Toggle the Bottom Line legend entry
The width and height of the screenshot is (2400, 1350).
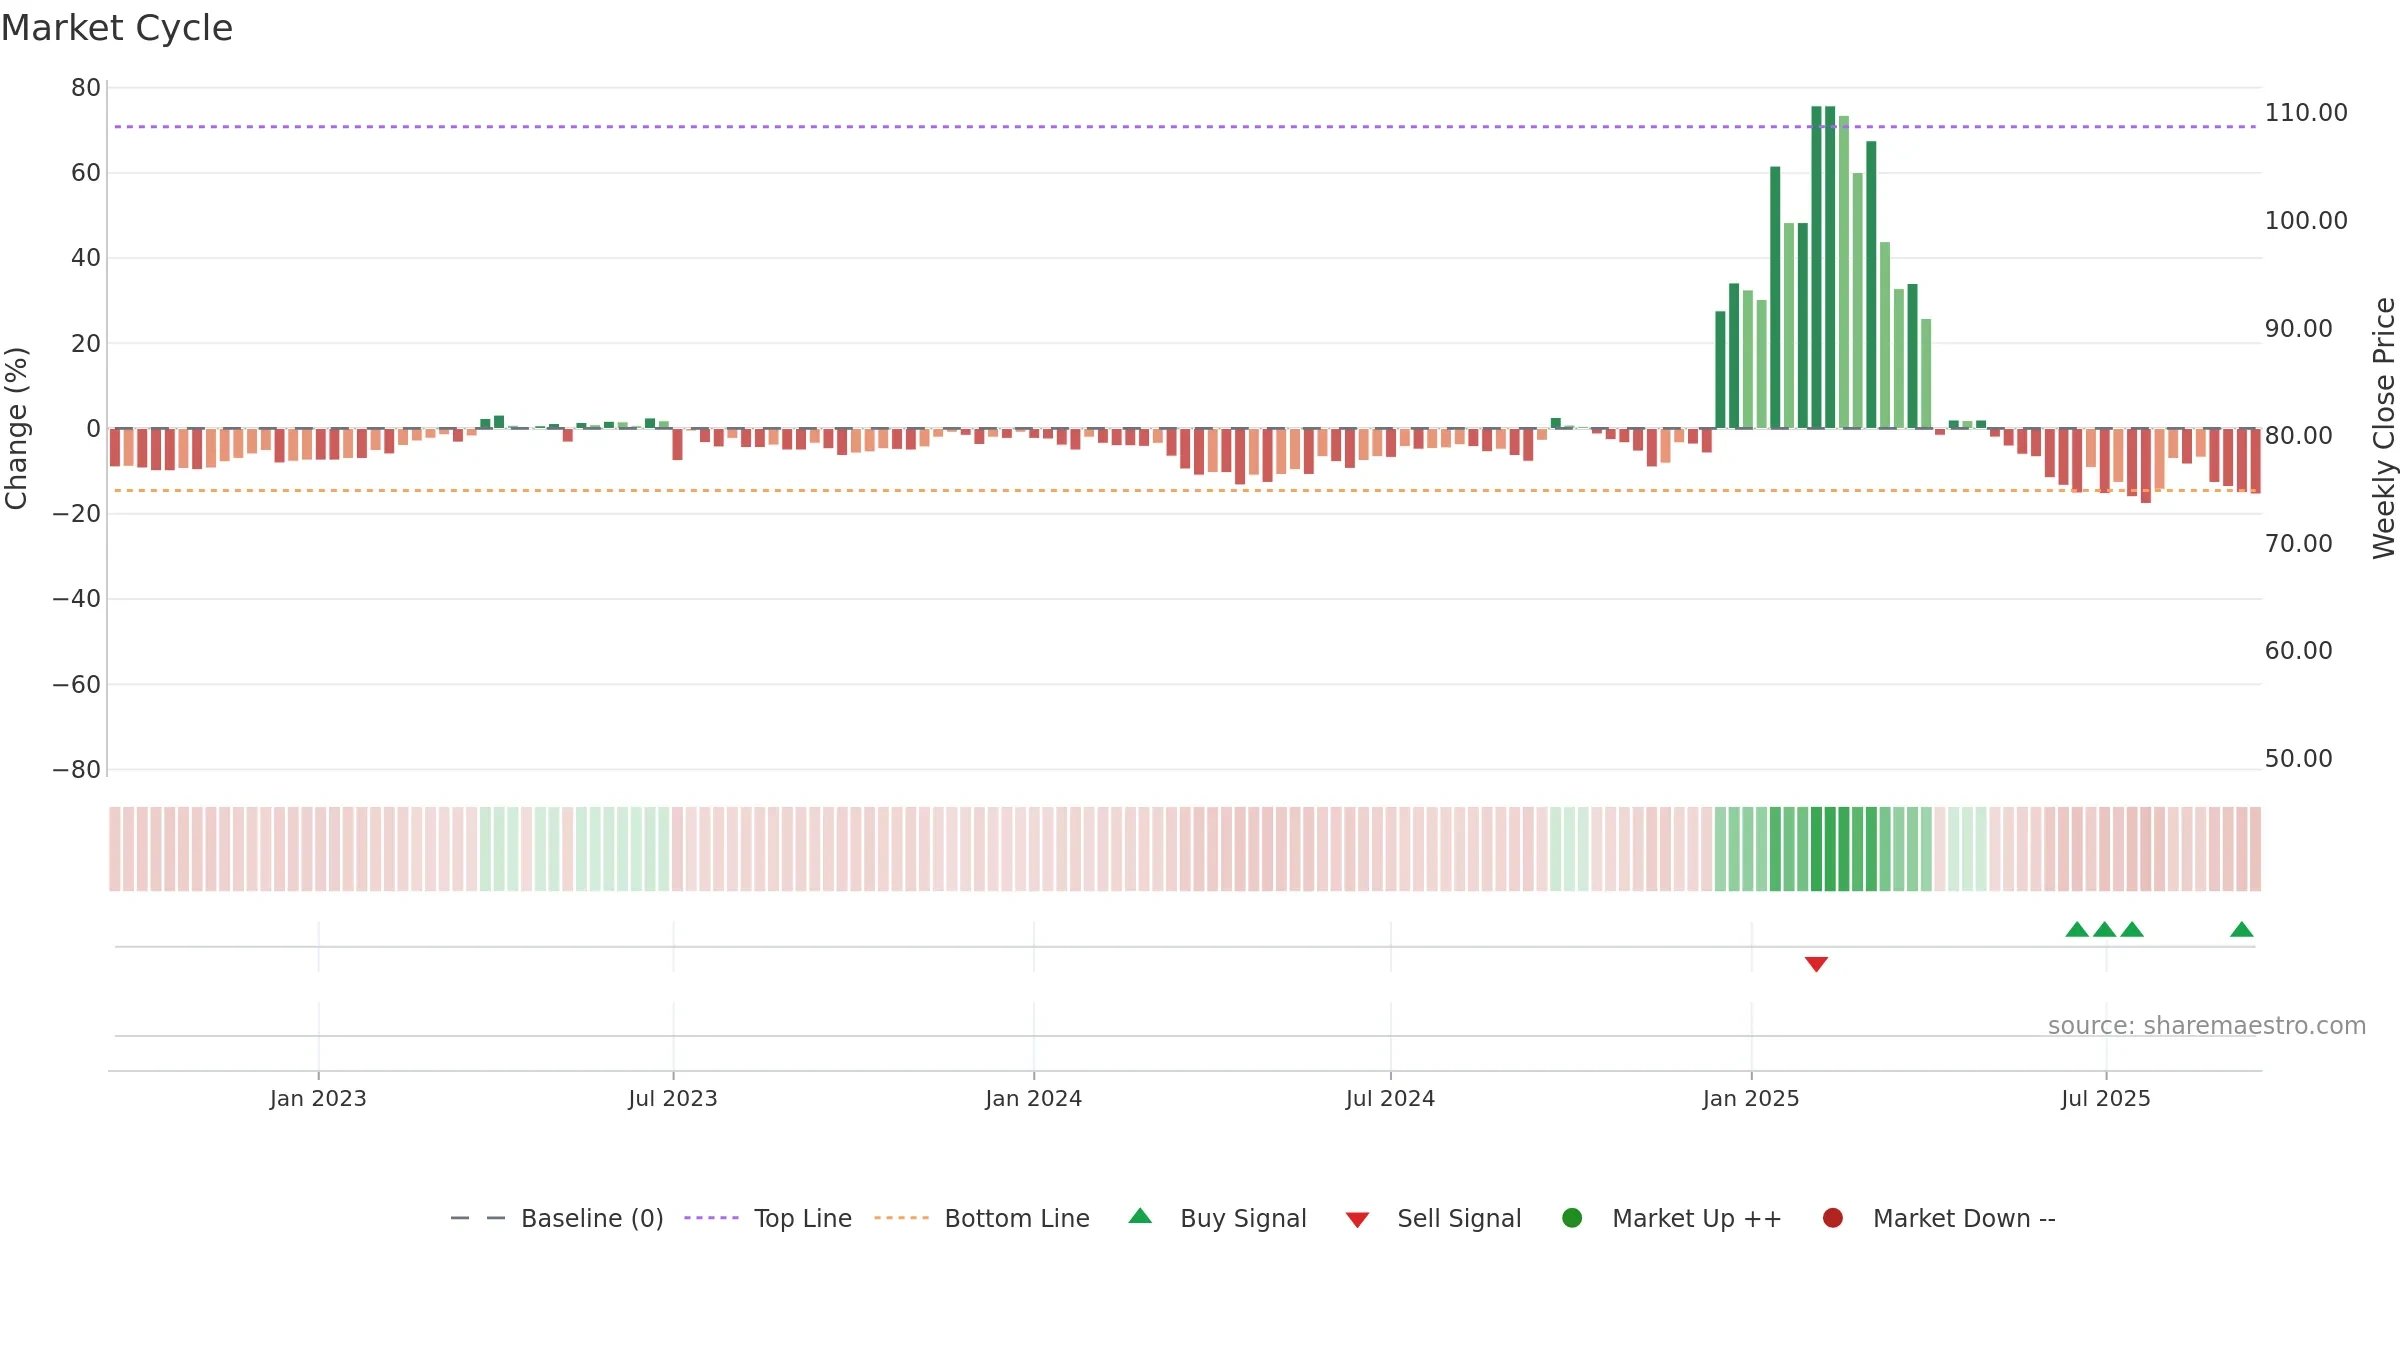pos(982,1218)
